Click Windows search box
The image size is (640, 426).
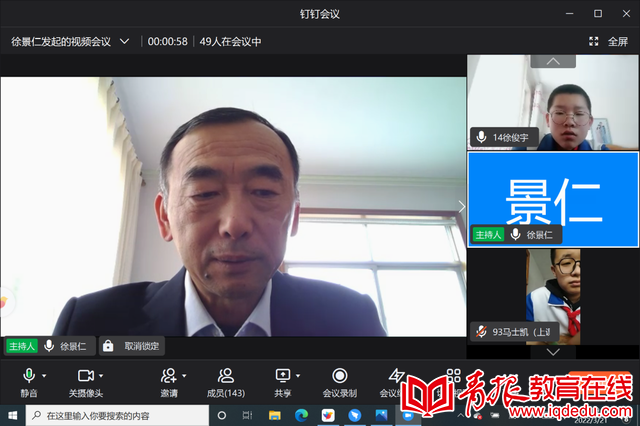pos(117,415)
